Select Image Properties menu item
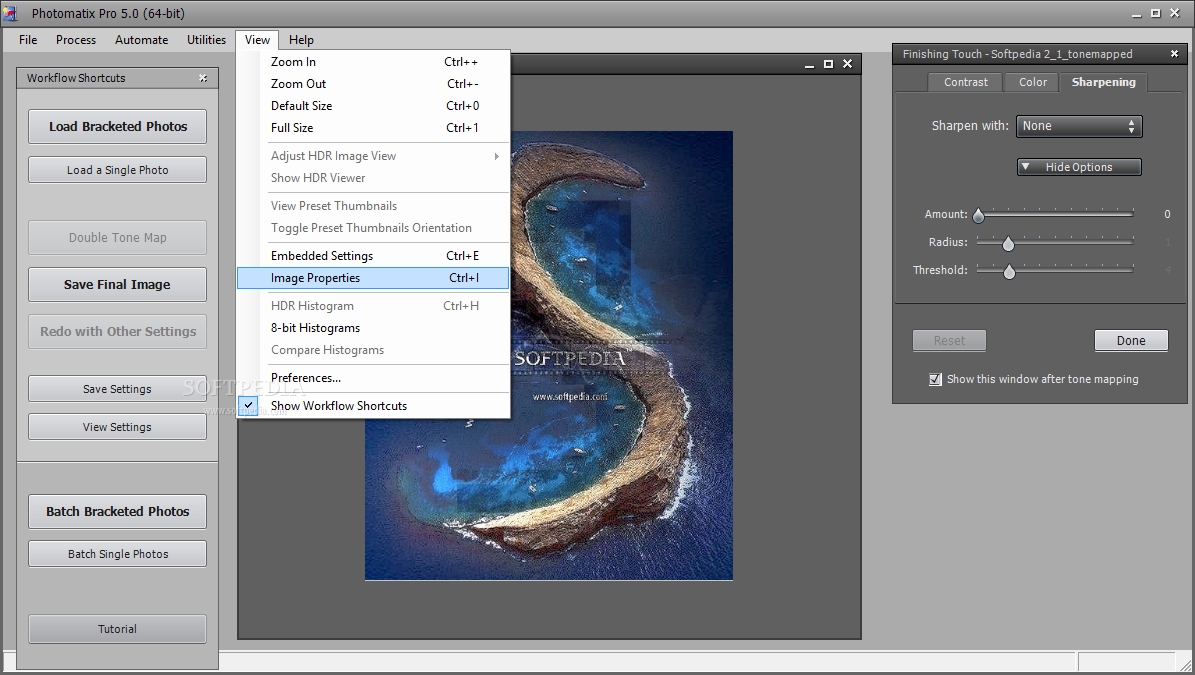The image size is (1195, 675). pyautogui.click(x=373, y=278)
